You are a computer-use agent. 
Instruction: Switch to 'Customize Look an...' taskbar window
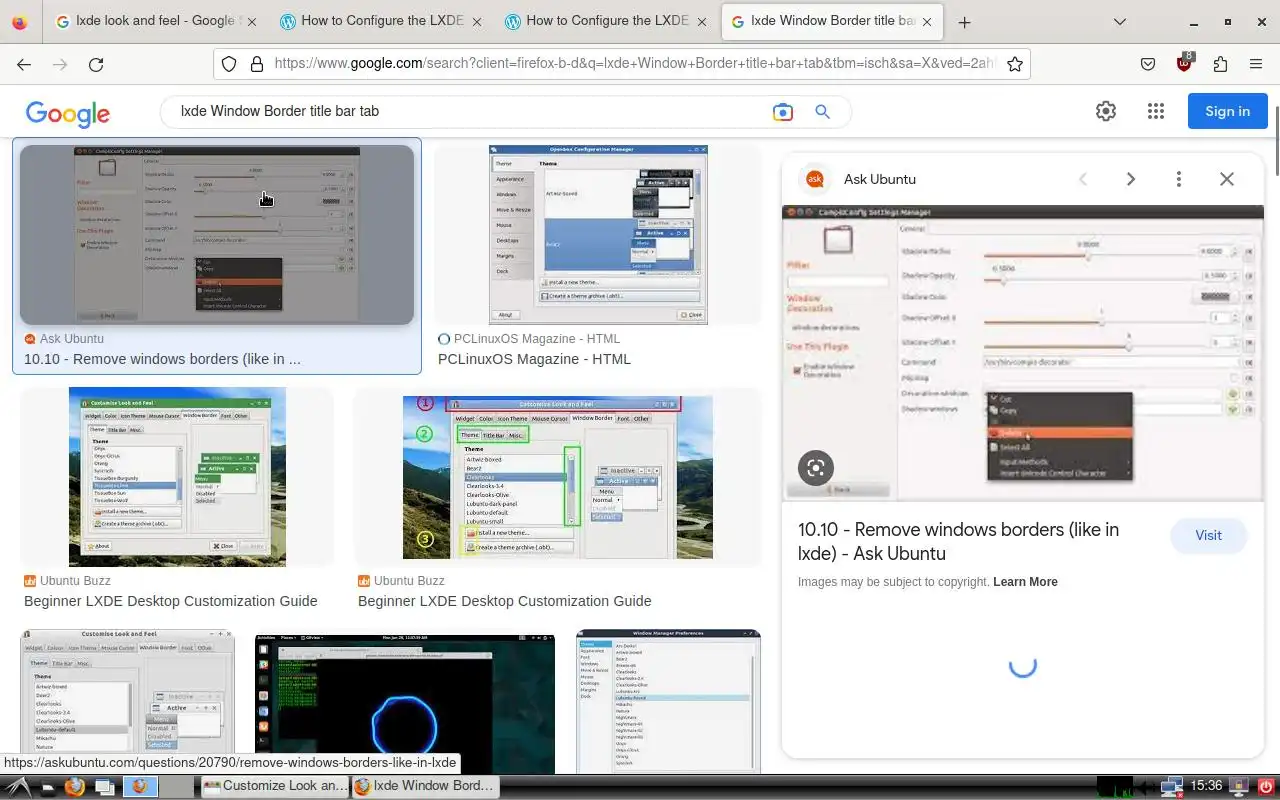tap(275, 787)
